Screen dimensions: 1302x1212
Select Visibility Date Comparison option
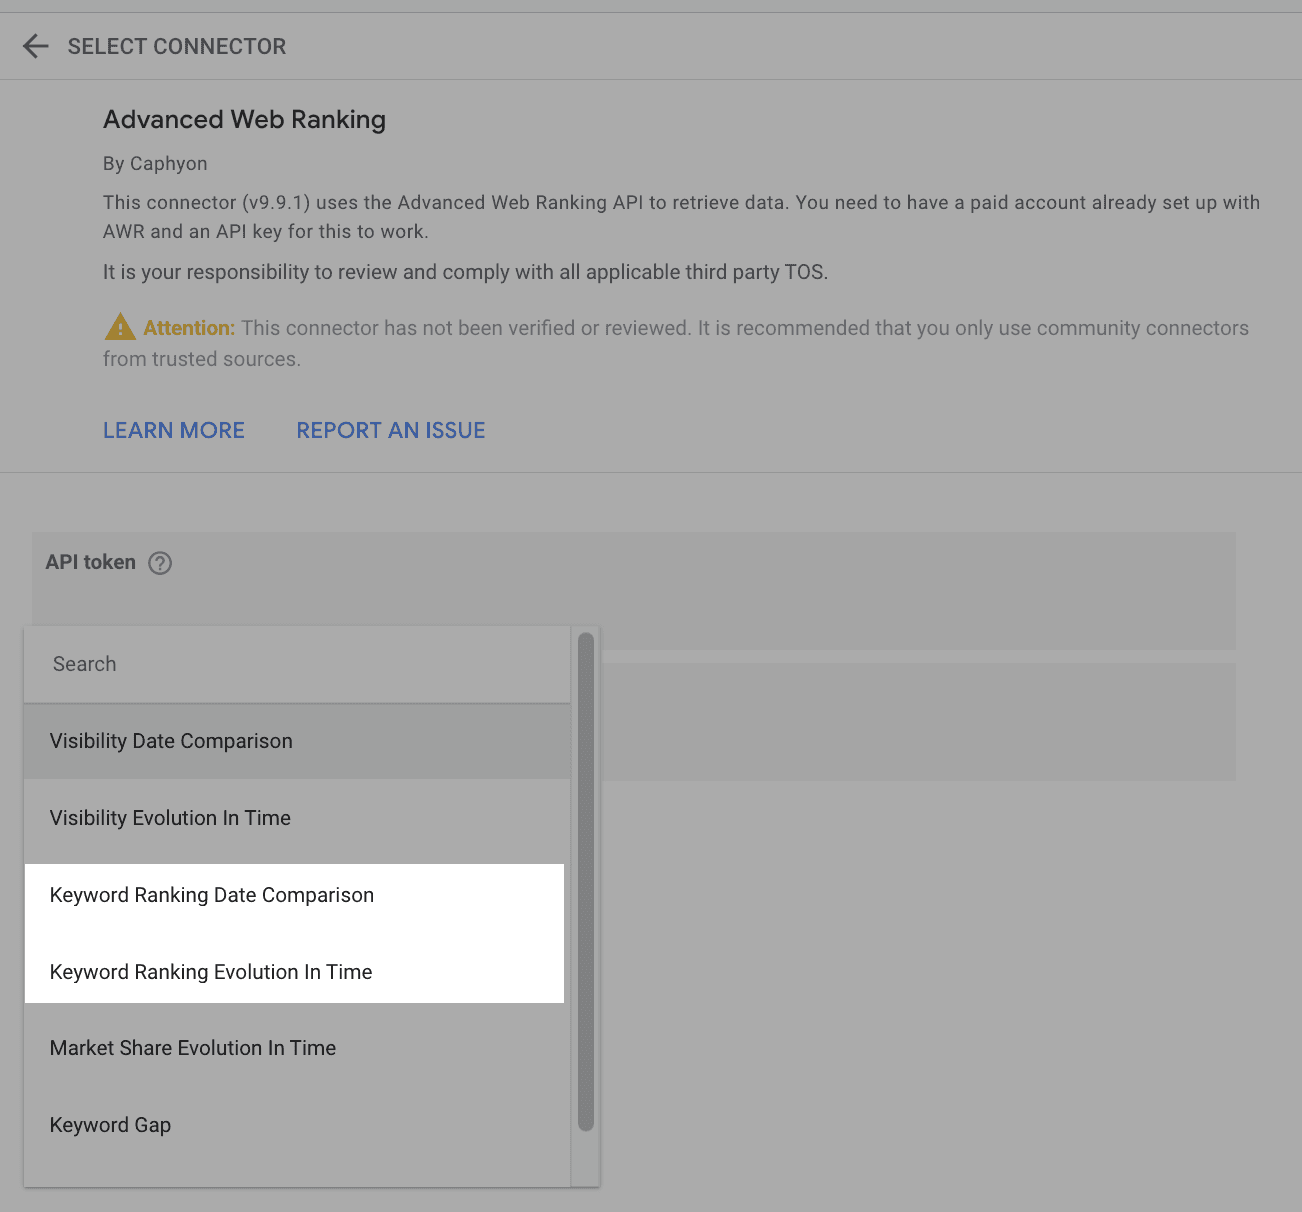[x=297, y=741]
